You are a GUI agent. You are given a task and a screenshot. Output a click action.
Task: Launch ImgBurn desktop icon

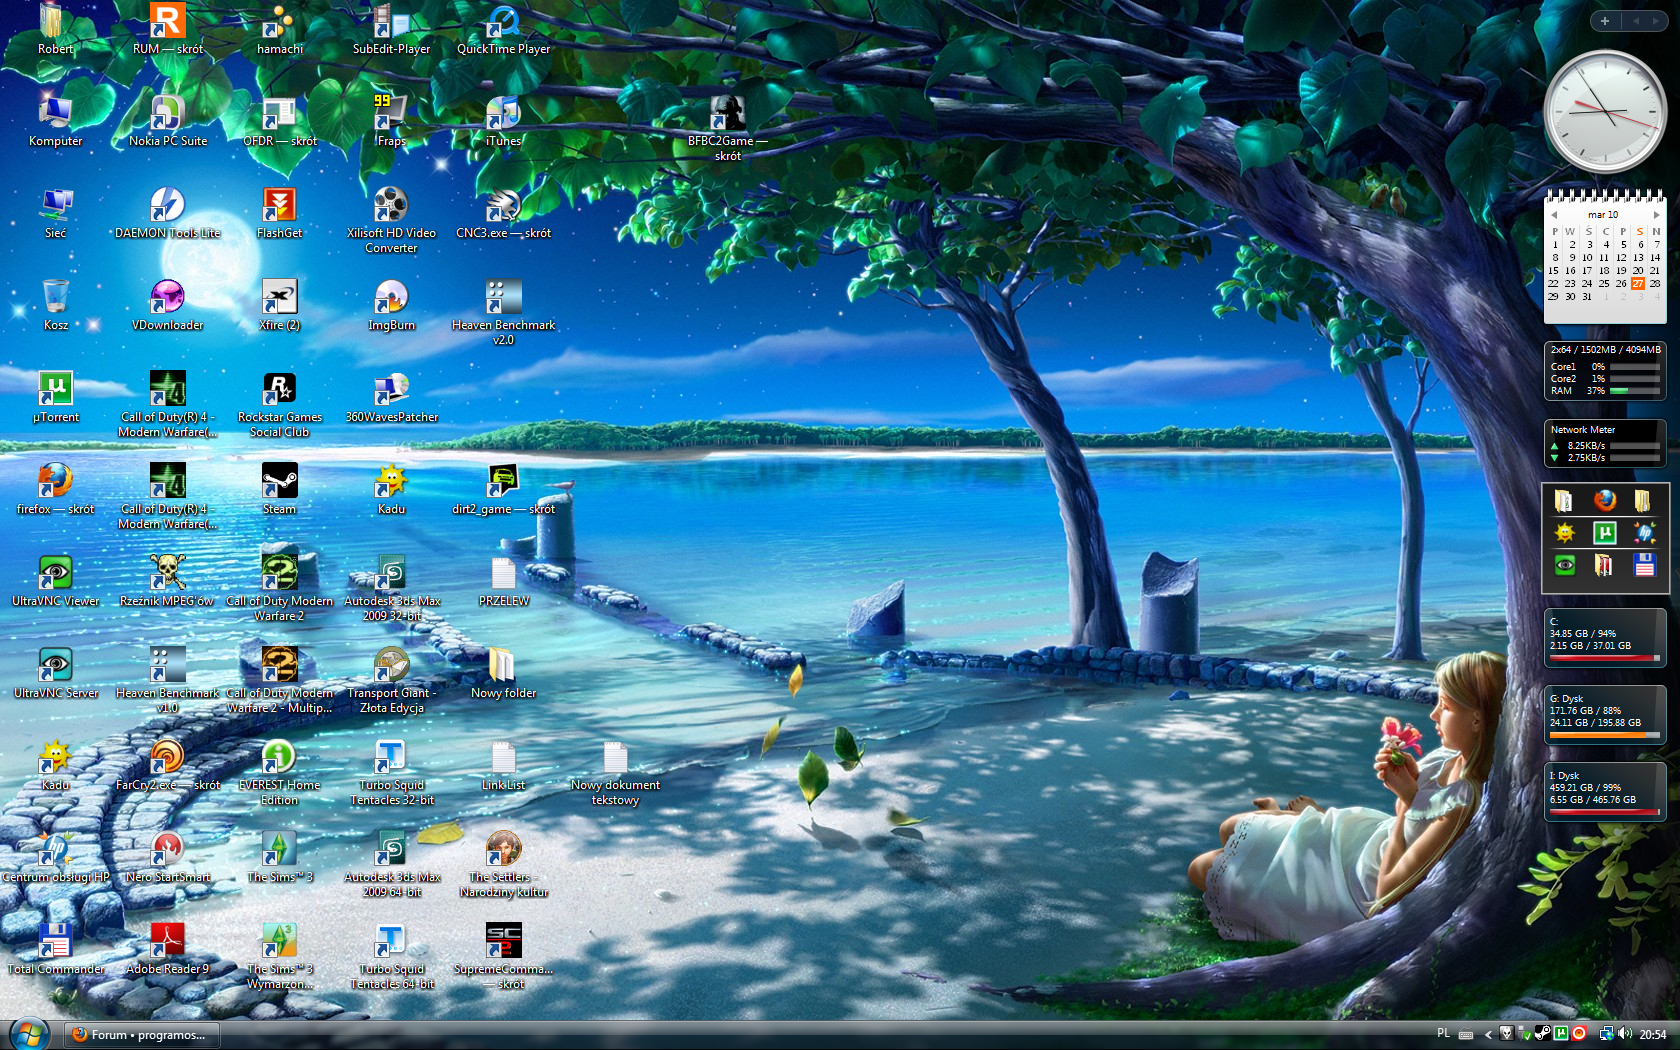pos(391,297)
